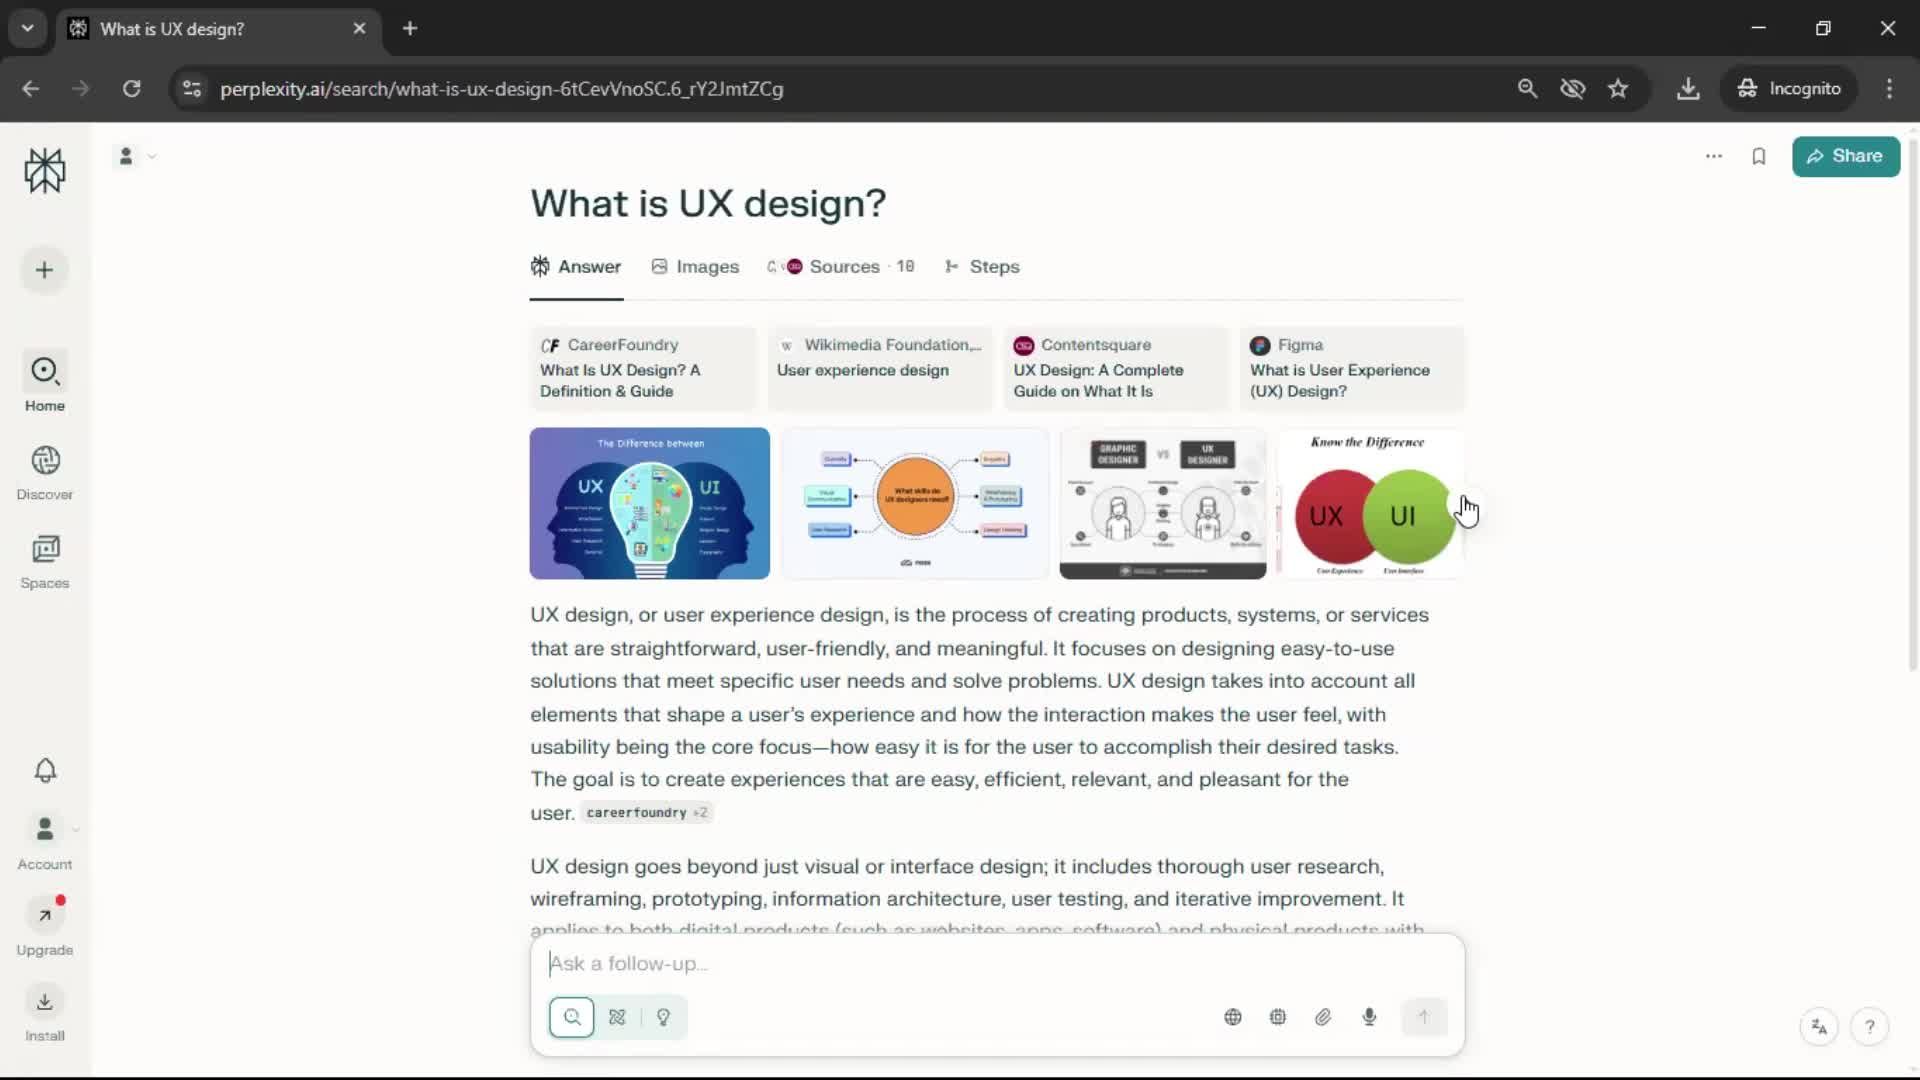Switch to Research mode toggle

(x=617, y=1017)
